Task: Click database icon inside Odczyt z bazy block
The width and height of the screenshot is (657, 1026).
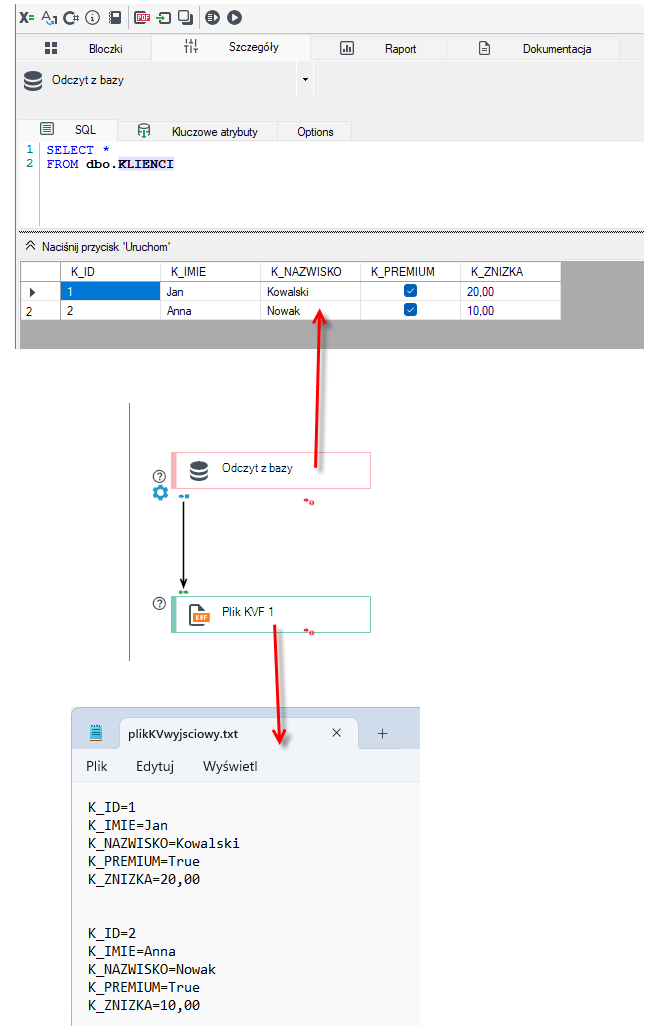Action: (199, 470)
